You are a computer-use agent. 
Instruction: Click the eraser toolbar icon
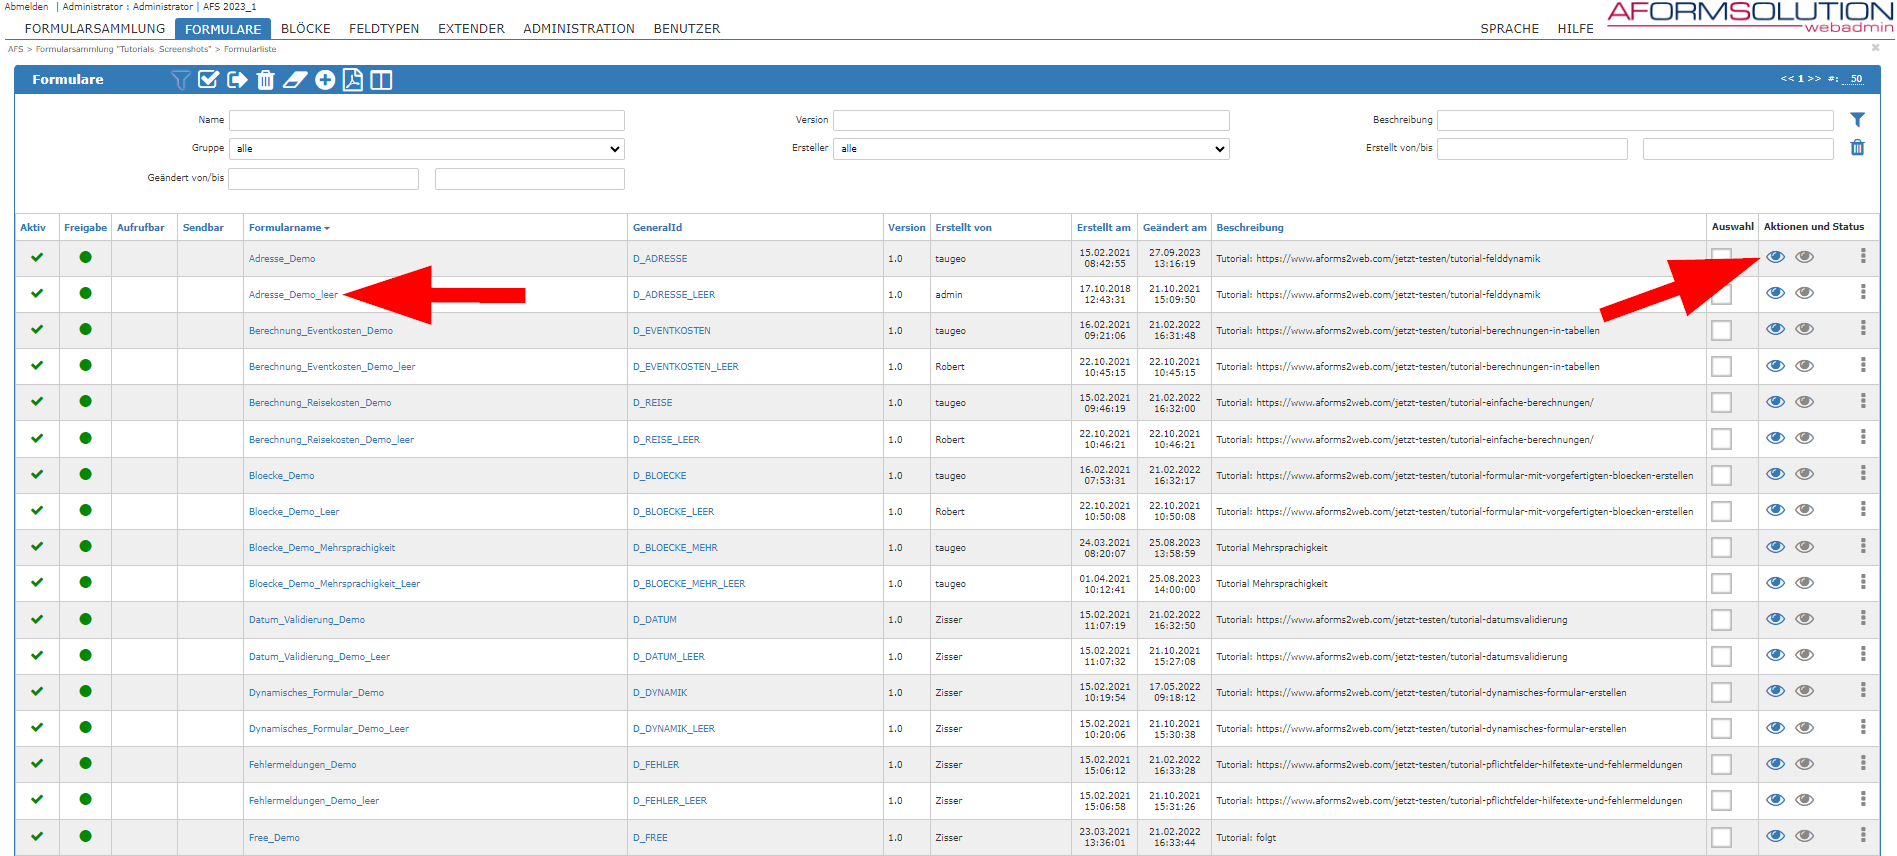295,80
